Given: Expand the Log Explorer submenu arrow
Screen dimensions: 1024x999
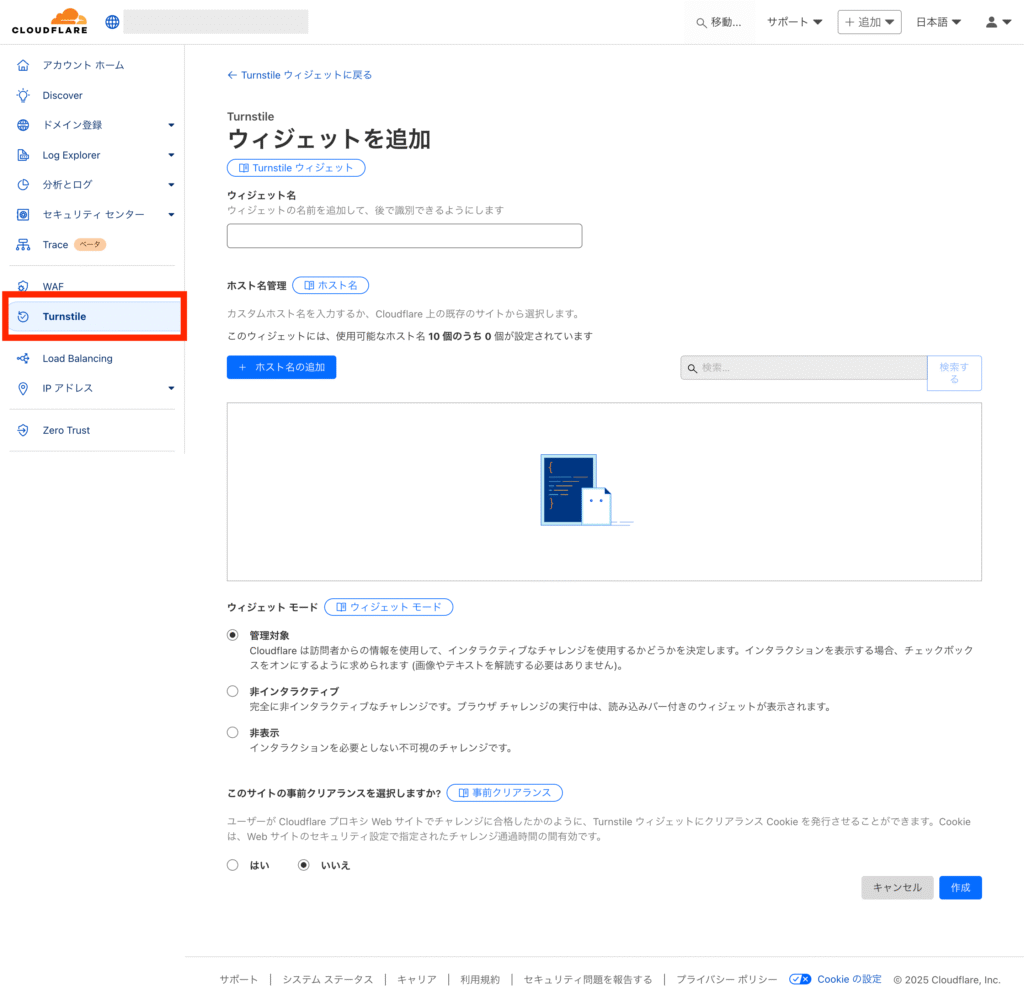Looking at the screenshot, I should point(171,155).
